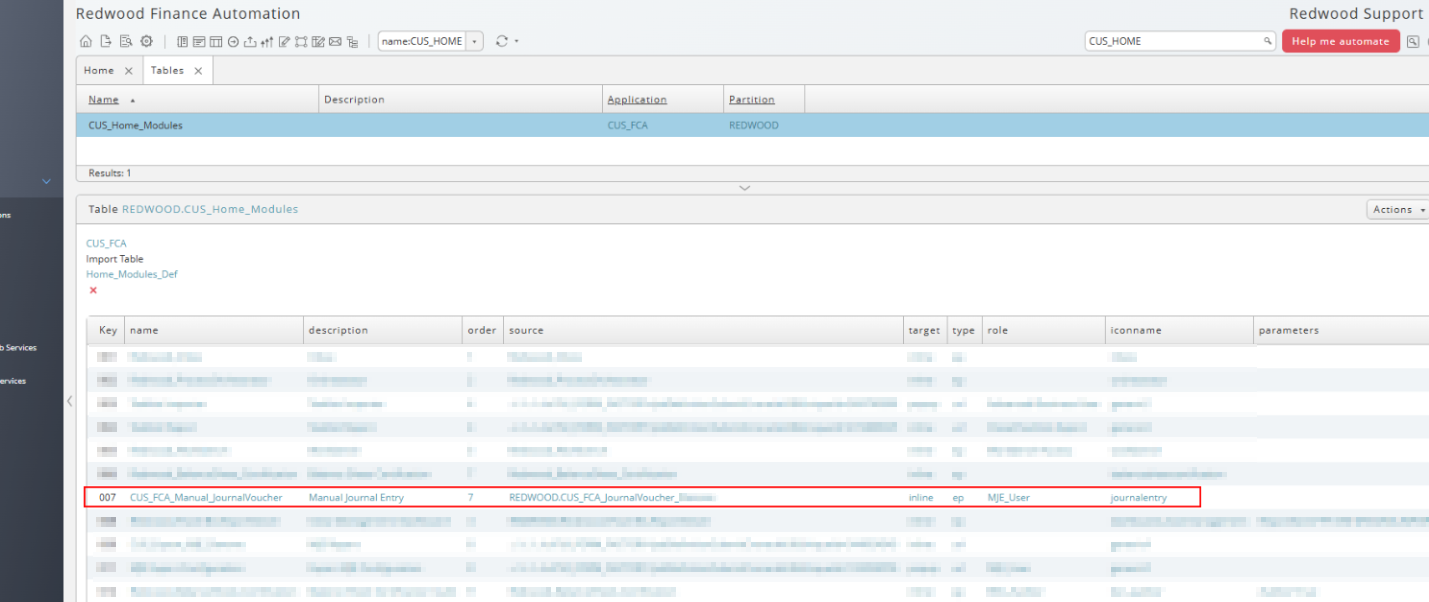Open the small arrow next to refresh icon
1429x602 pixels.
(517, 41)
